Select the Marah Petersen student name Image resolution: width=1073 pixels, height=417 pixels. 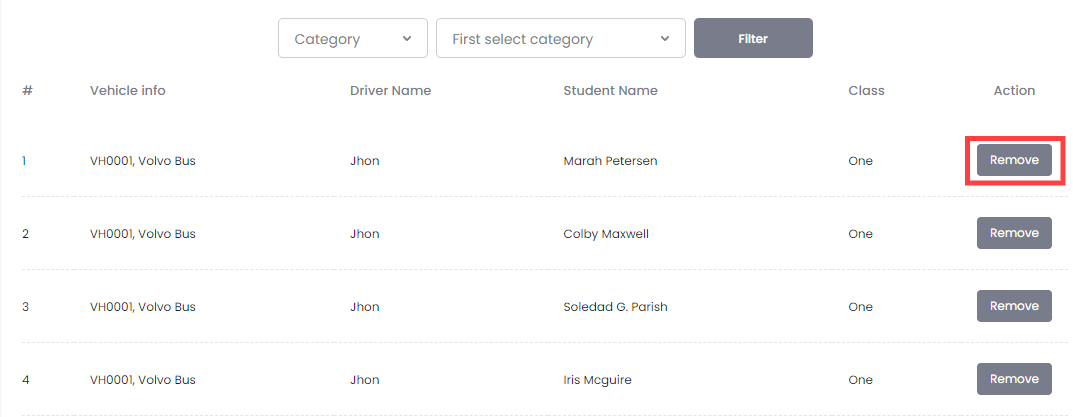pos(610,161)
